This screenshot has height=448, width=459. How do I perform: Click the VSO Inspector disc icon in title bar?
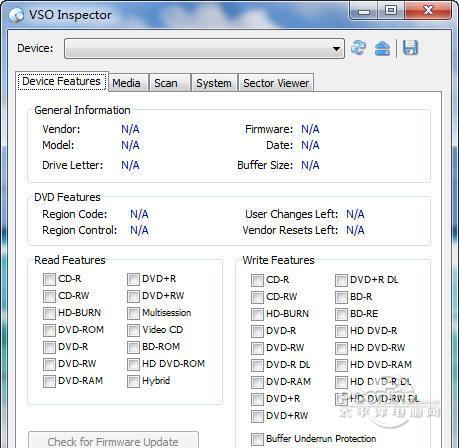[16, 15]
